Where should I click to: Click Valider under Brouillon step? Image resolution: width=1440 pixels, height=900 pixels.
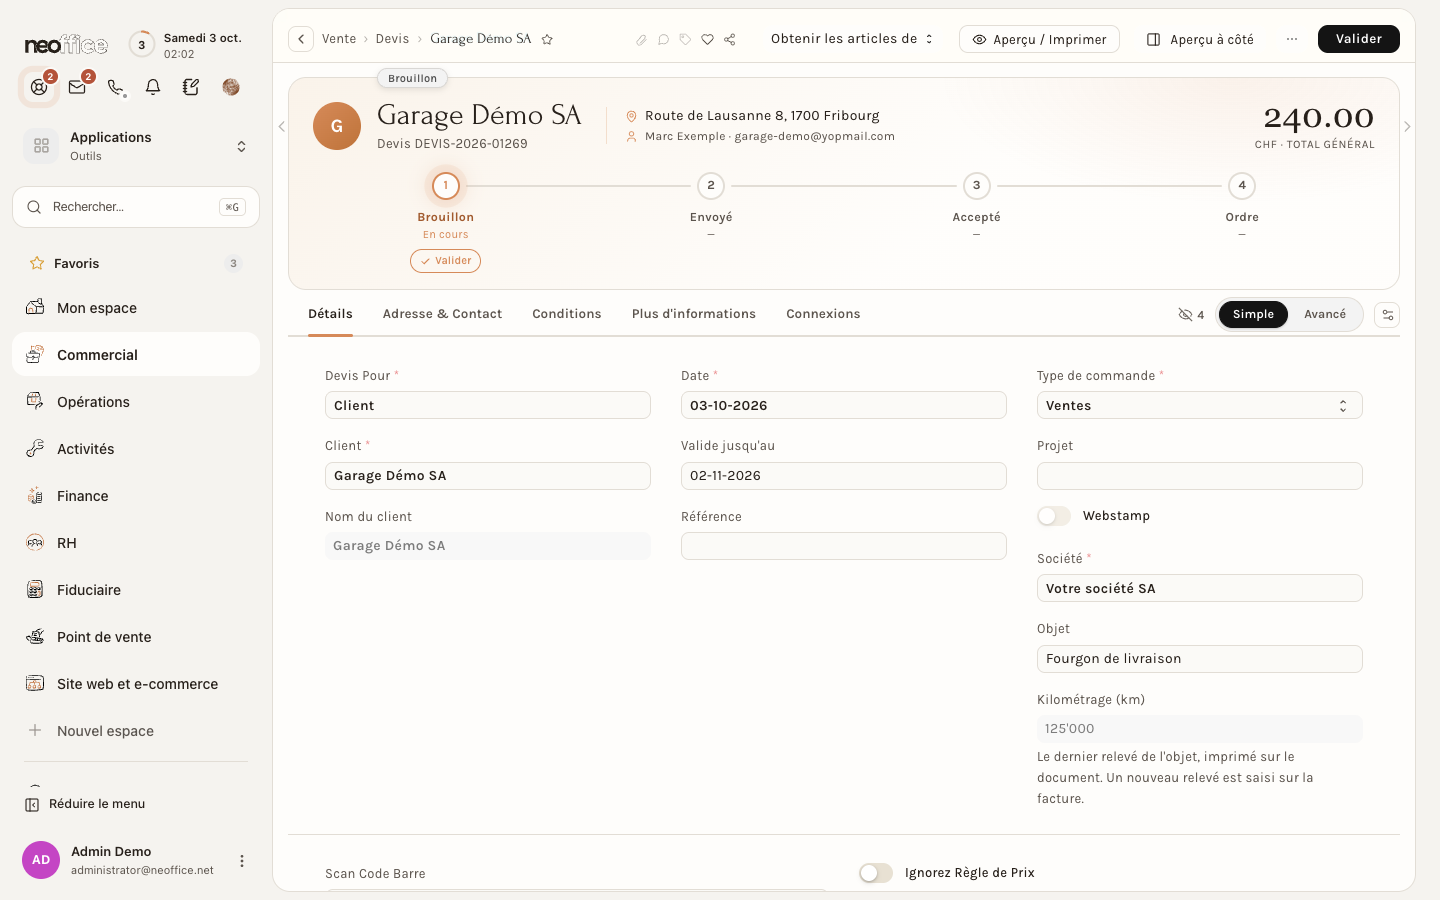[x=445, y=261]
